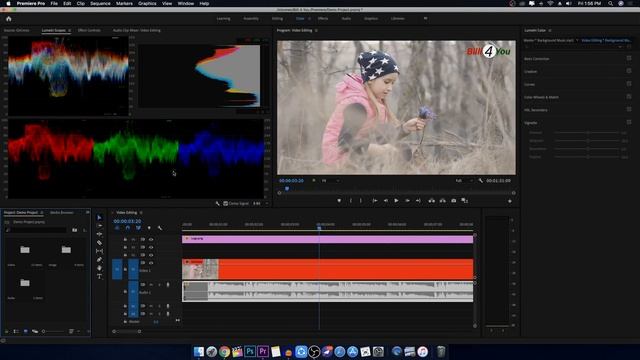Click the Lift button in Program monitor
This screenshot has width=640, height=360.
[431, 201]
